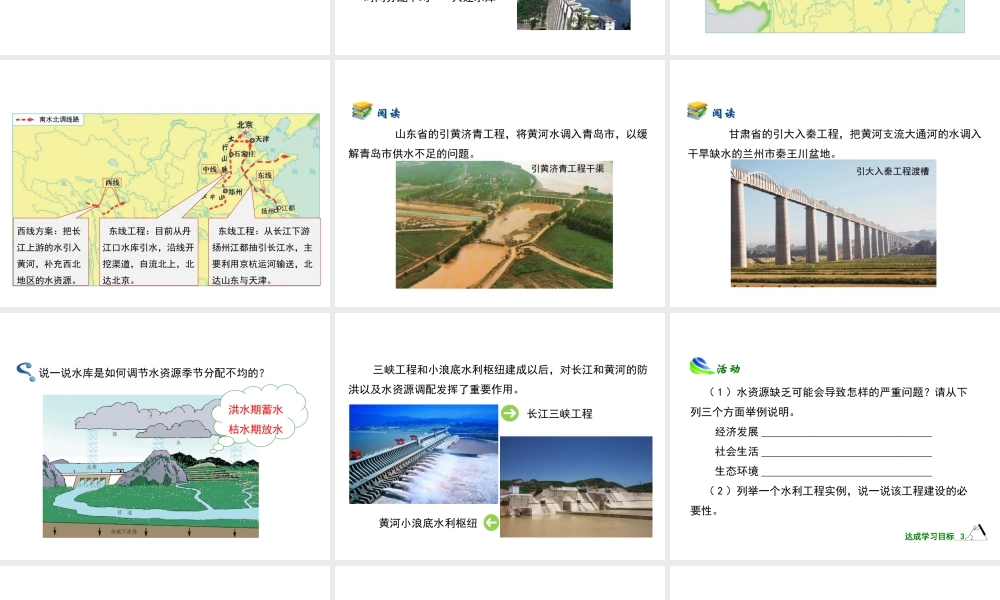Click the pencil icon next to 达成学习目标

(x=976, y=532)
